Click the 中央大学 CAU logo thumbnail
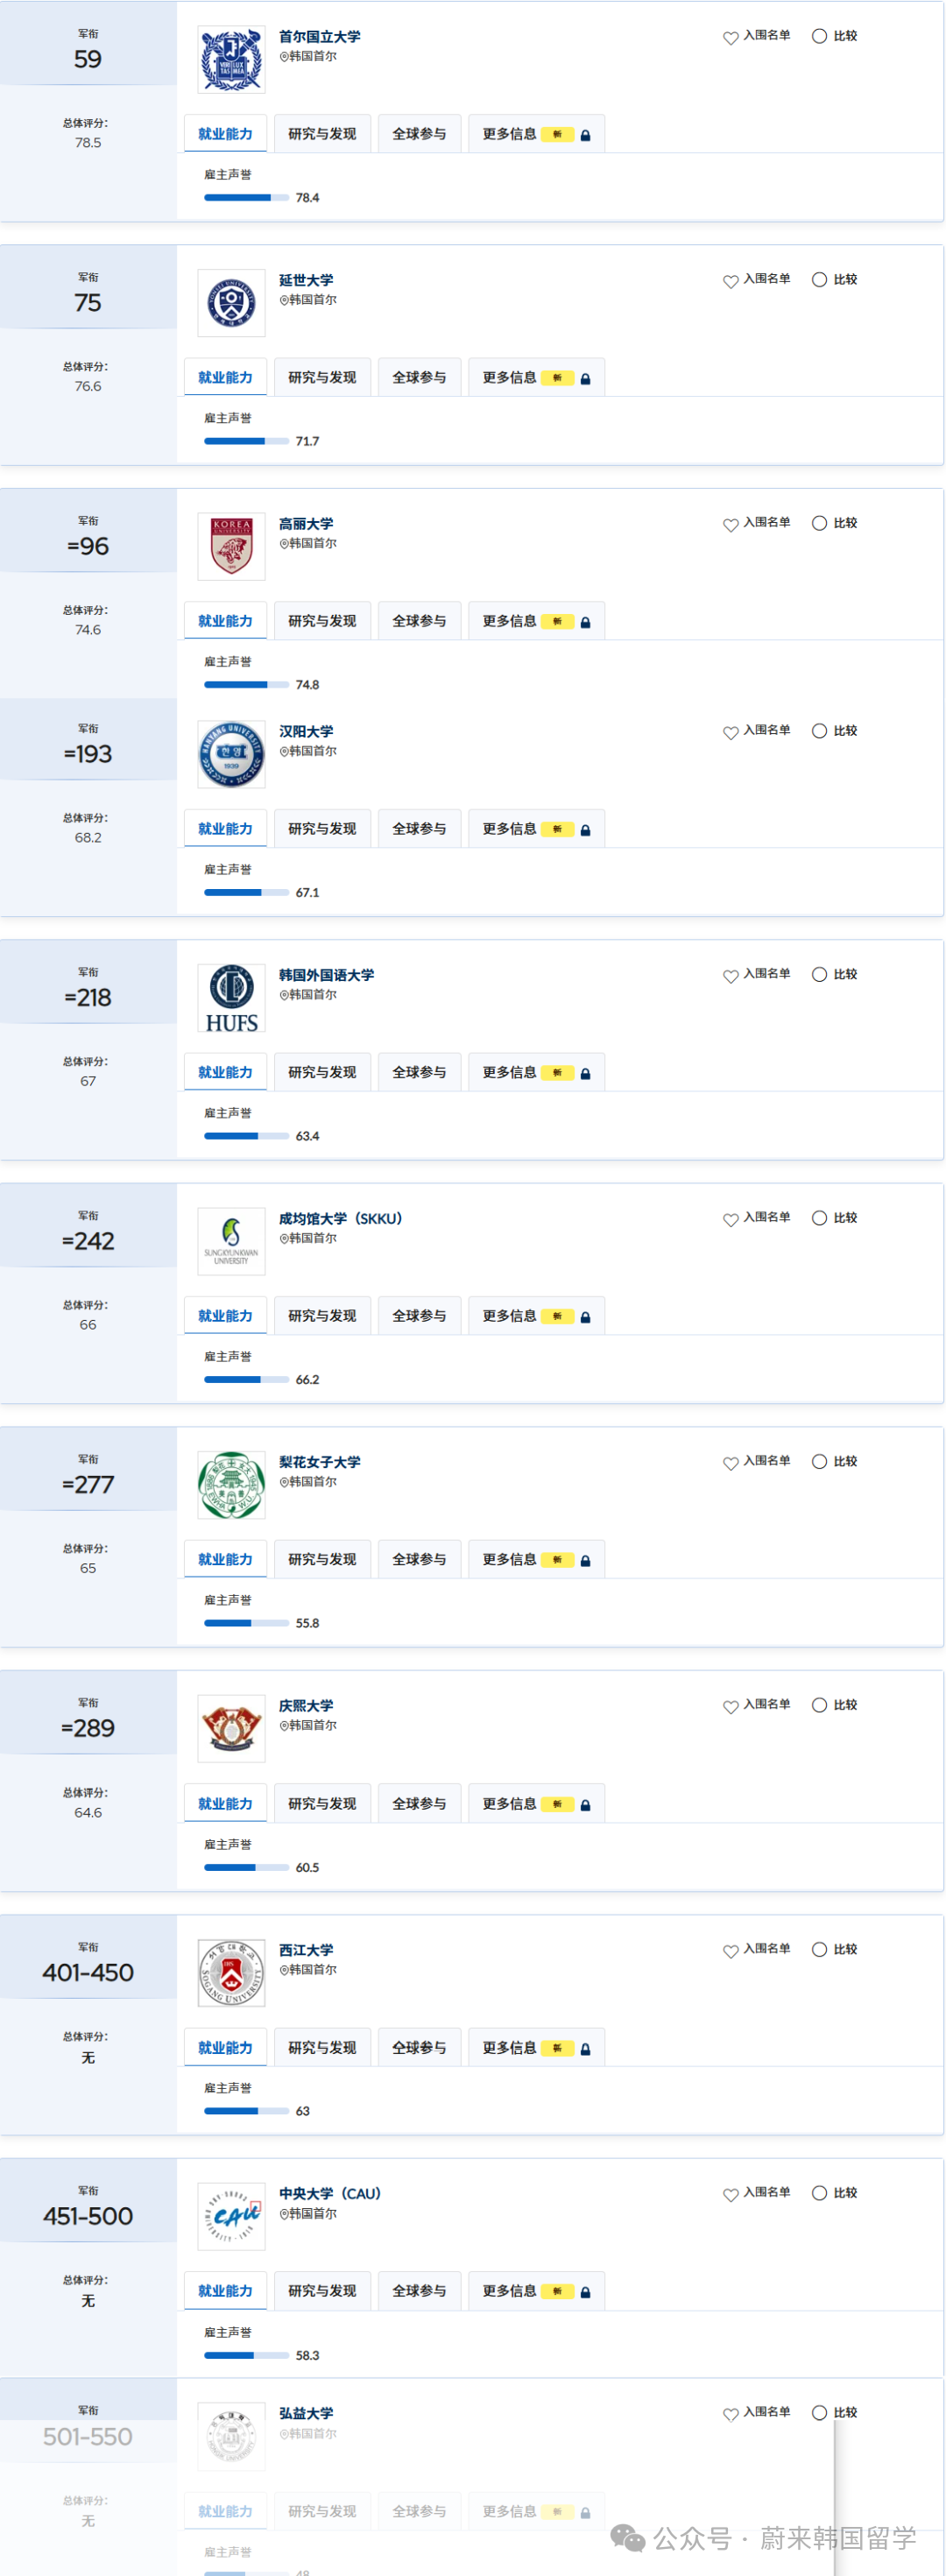Screen dimensions: 946x2576 pyautogui.click(x=231, y=2217)
